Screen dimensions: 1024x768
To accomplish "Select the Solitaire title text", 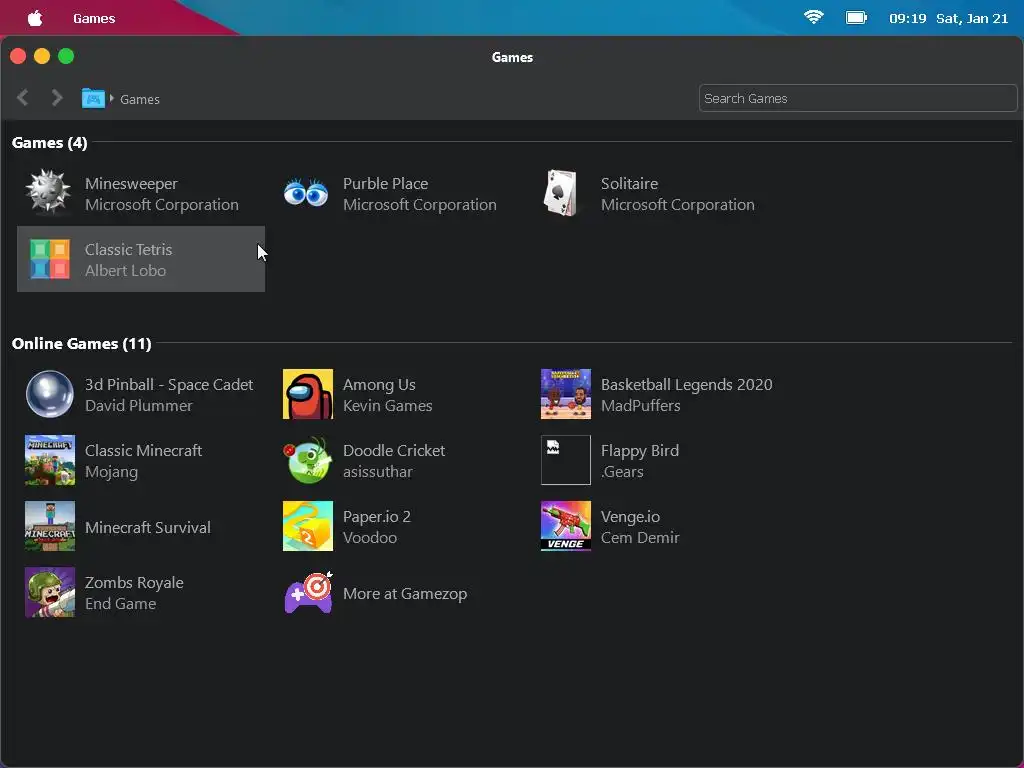I will [x=630, y=184].
